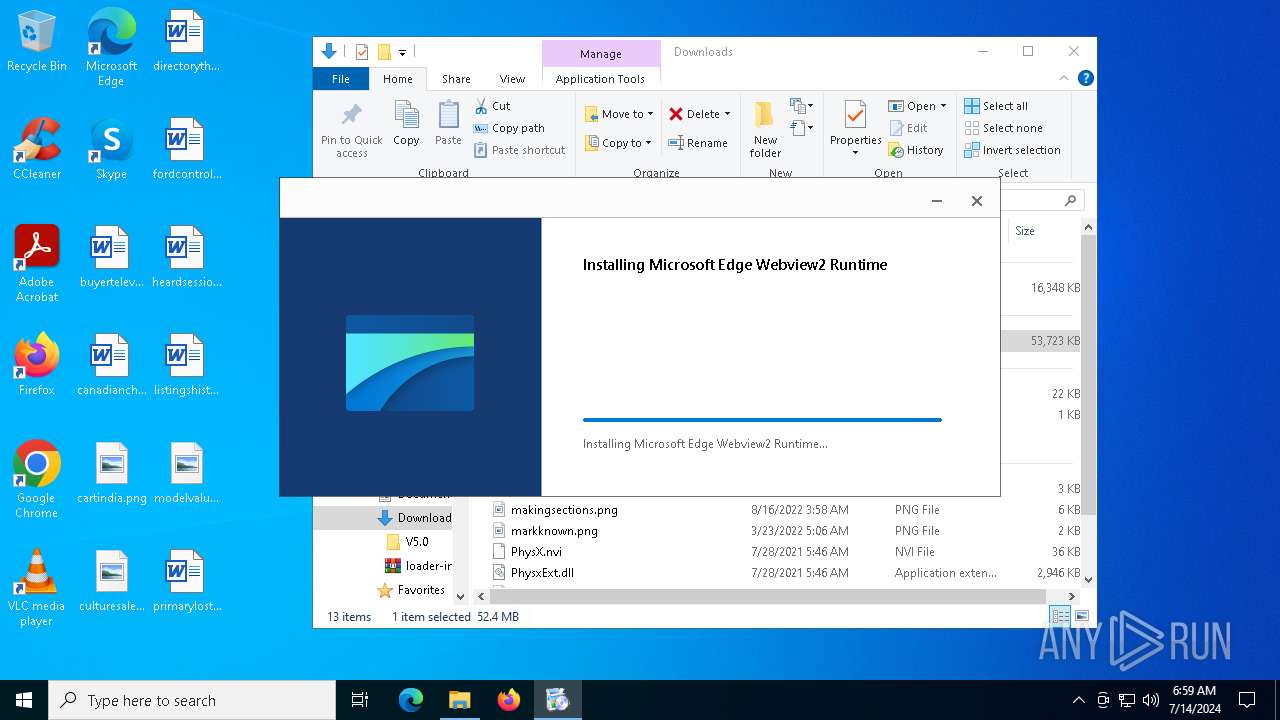Click the Edit button in ribbon

click(908, 128)
